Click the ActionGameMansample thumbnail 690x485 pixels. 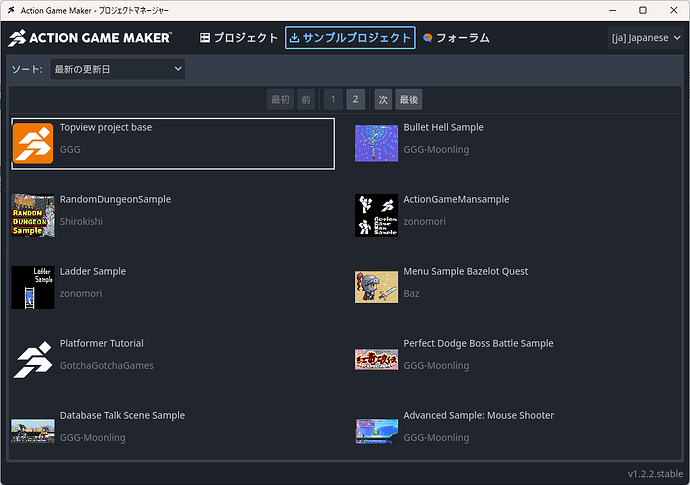coord(377,215)
